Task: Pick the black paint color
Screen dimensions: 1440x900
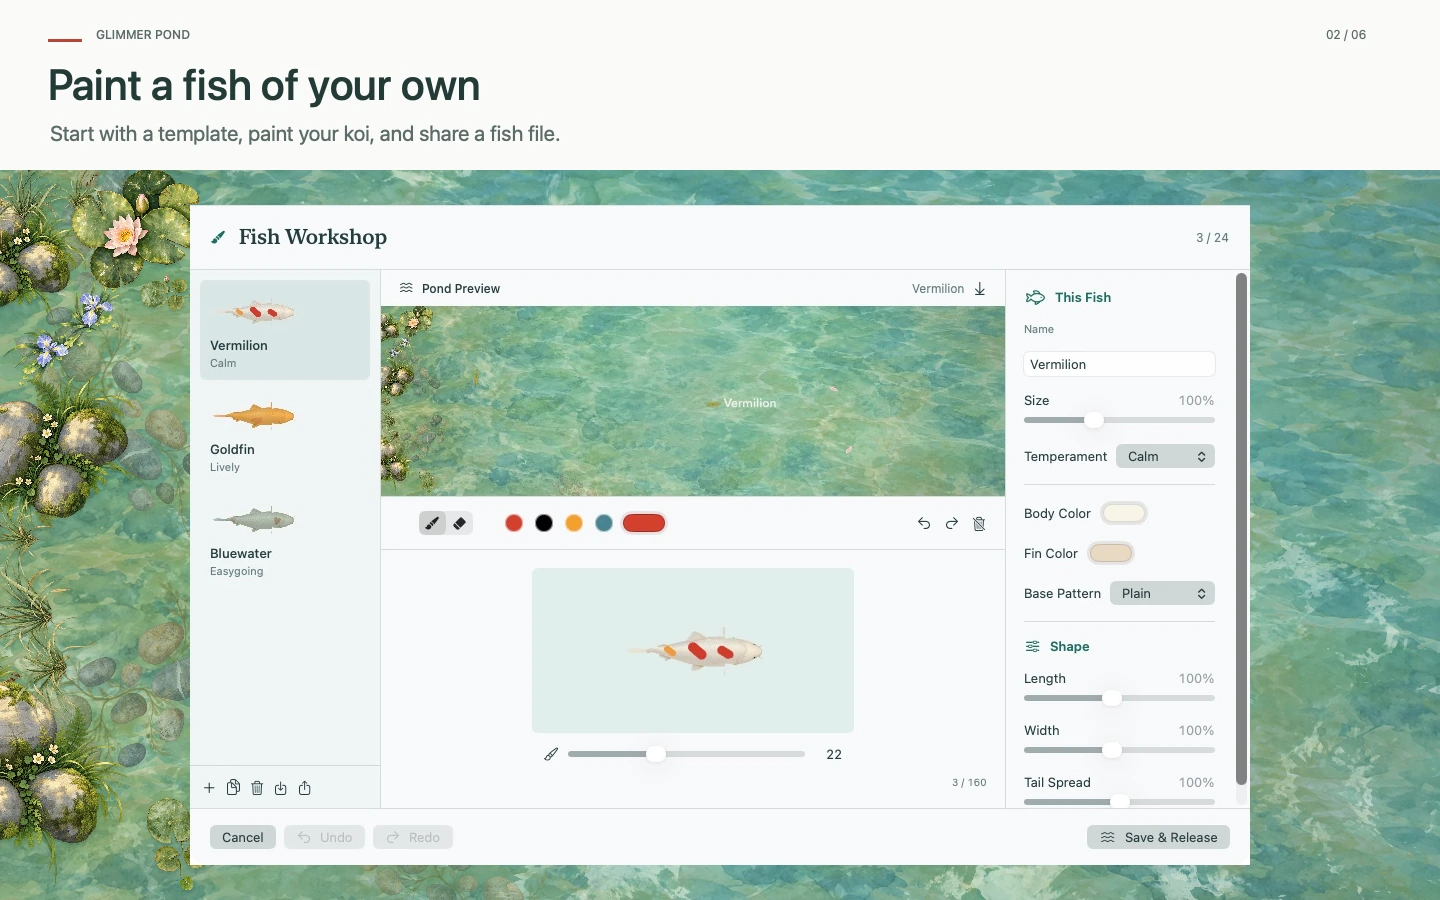Action: (x=544, y=523)
